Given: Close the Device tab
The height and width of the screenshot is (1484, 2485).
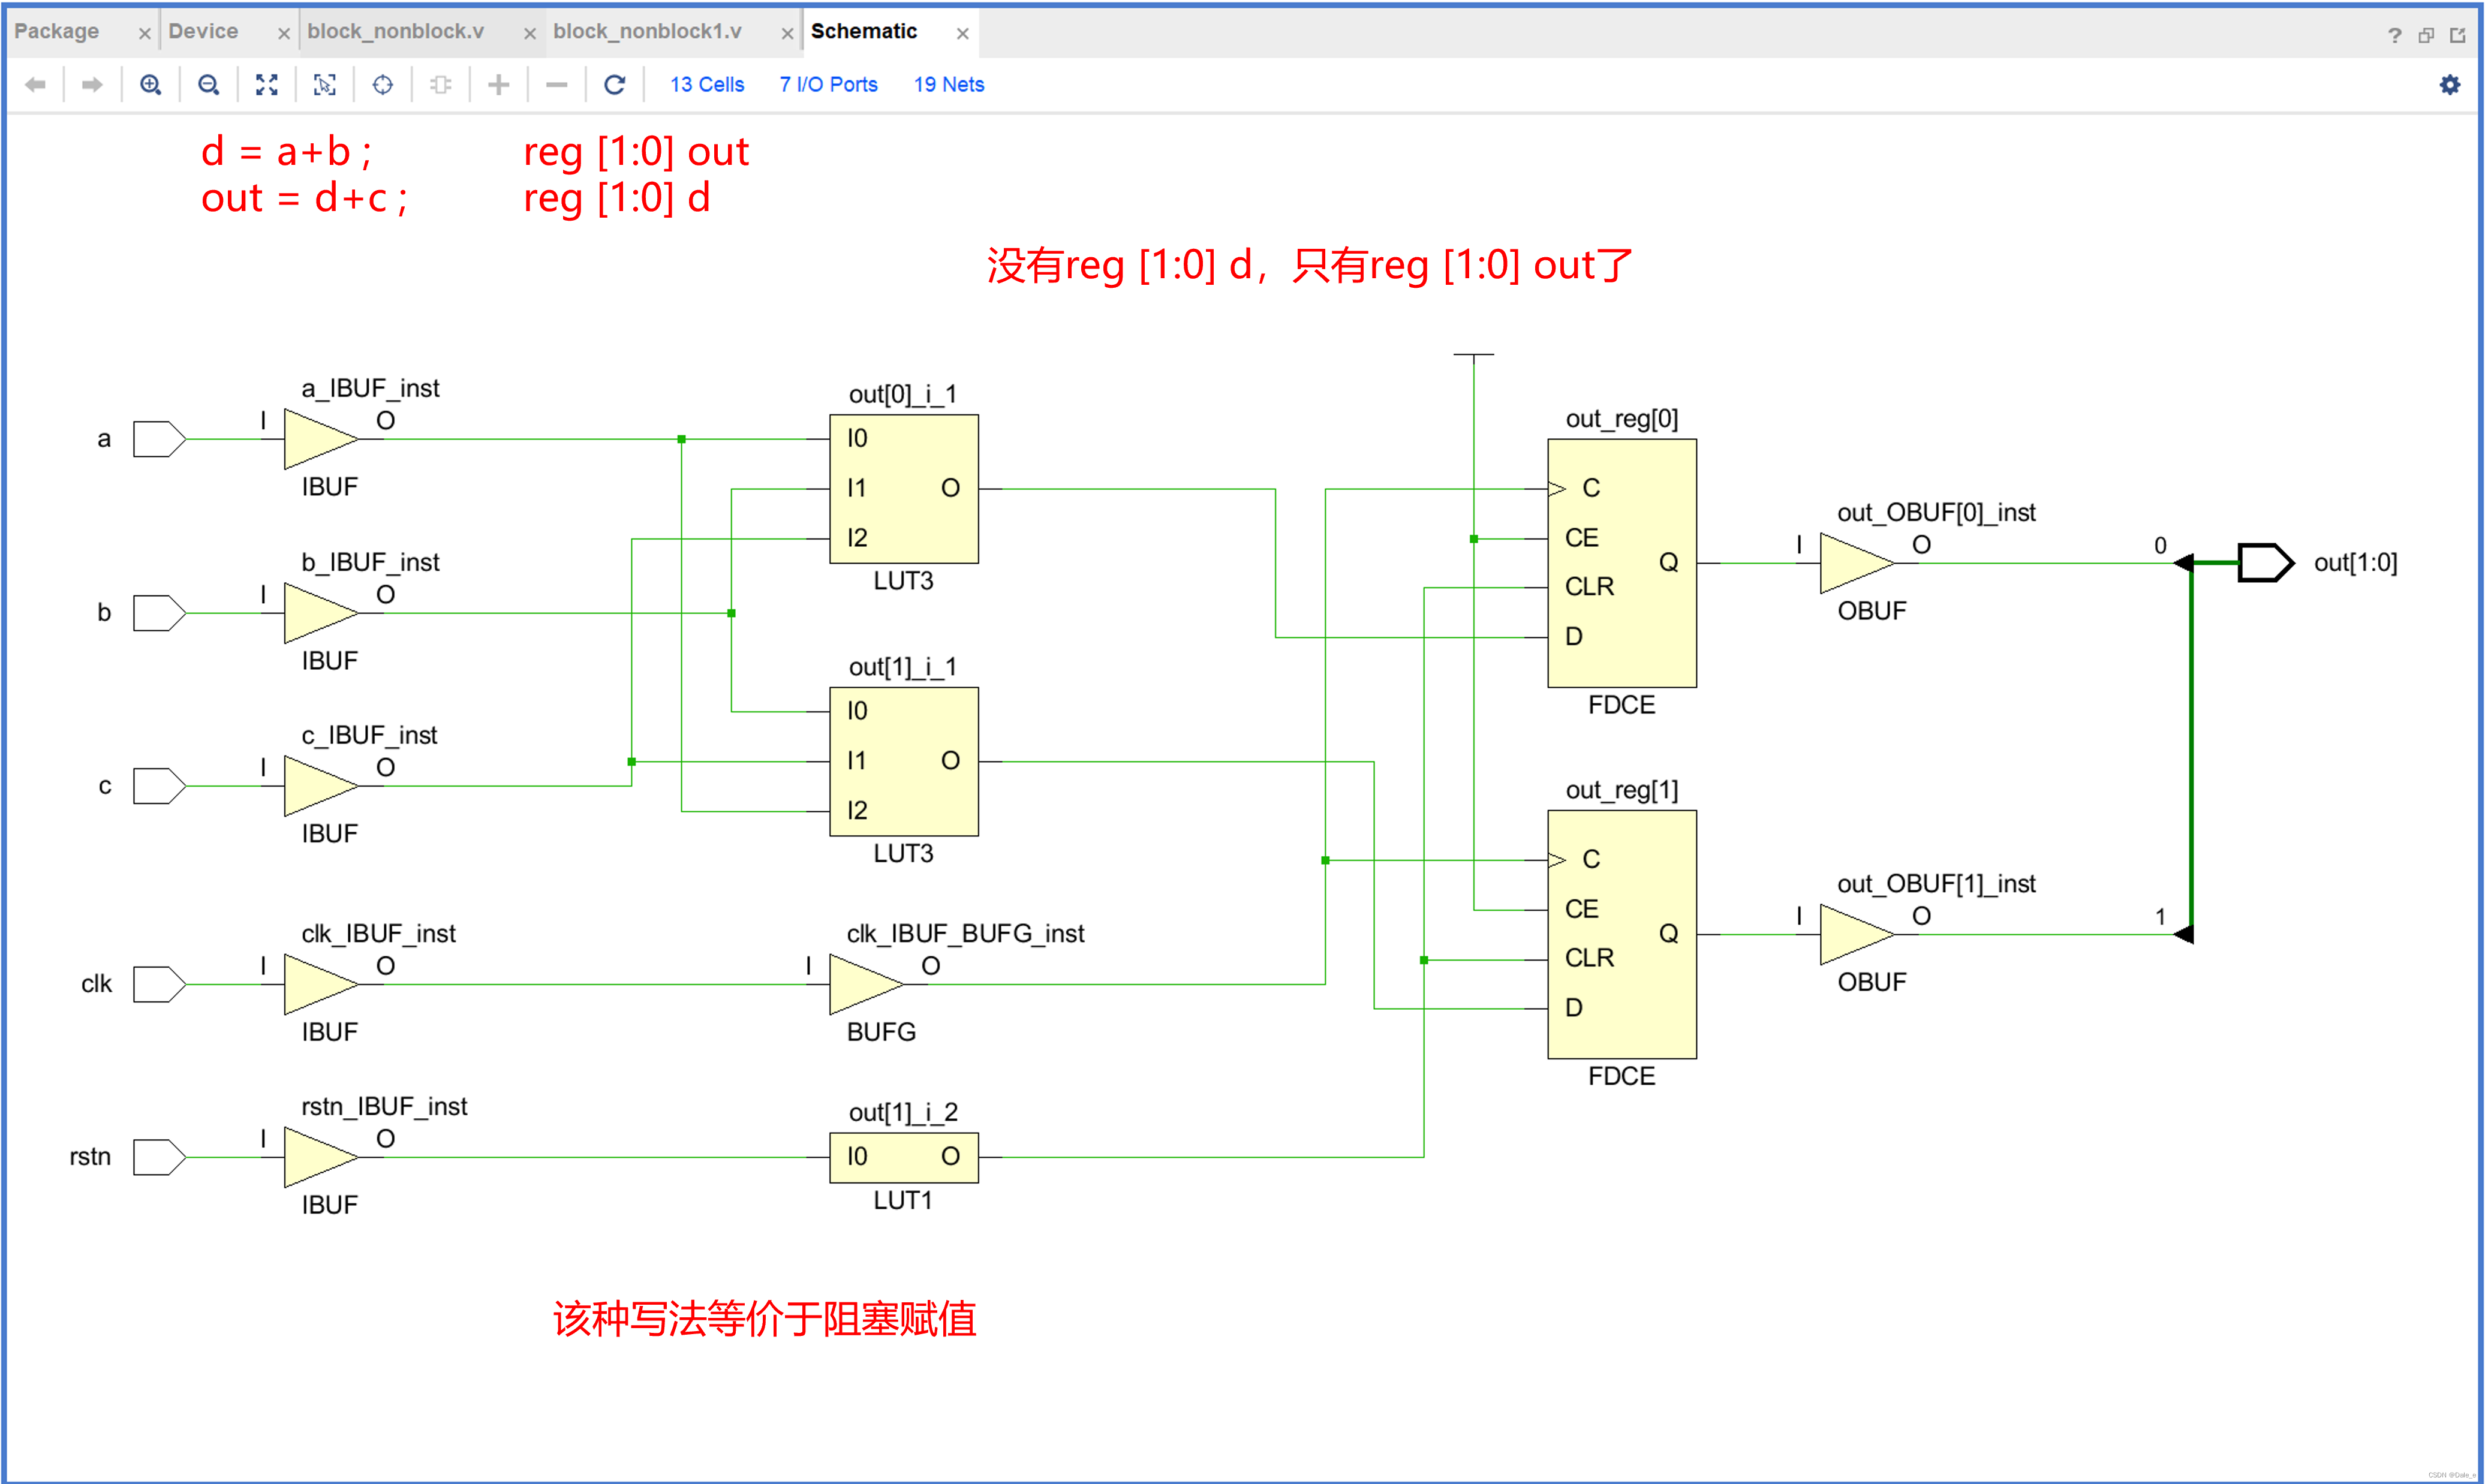Looking at the screenshot, I should (x=283, y=34).
